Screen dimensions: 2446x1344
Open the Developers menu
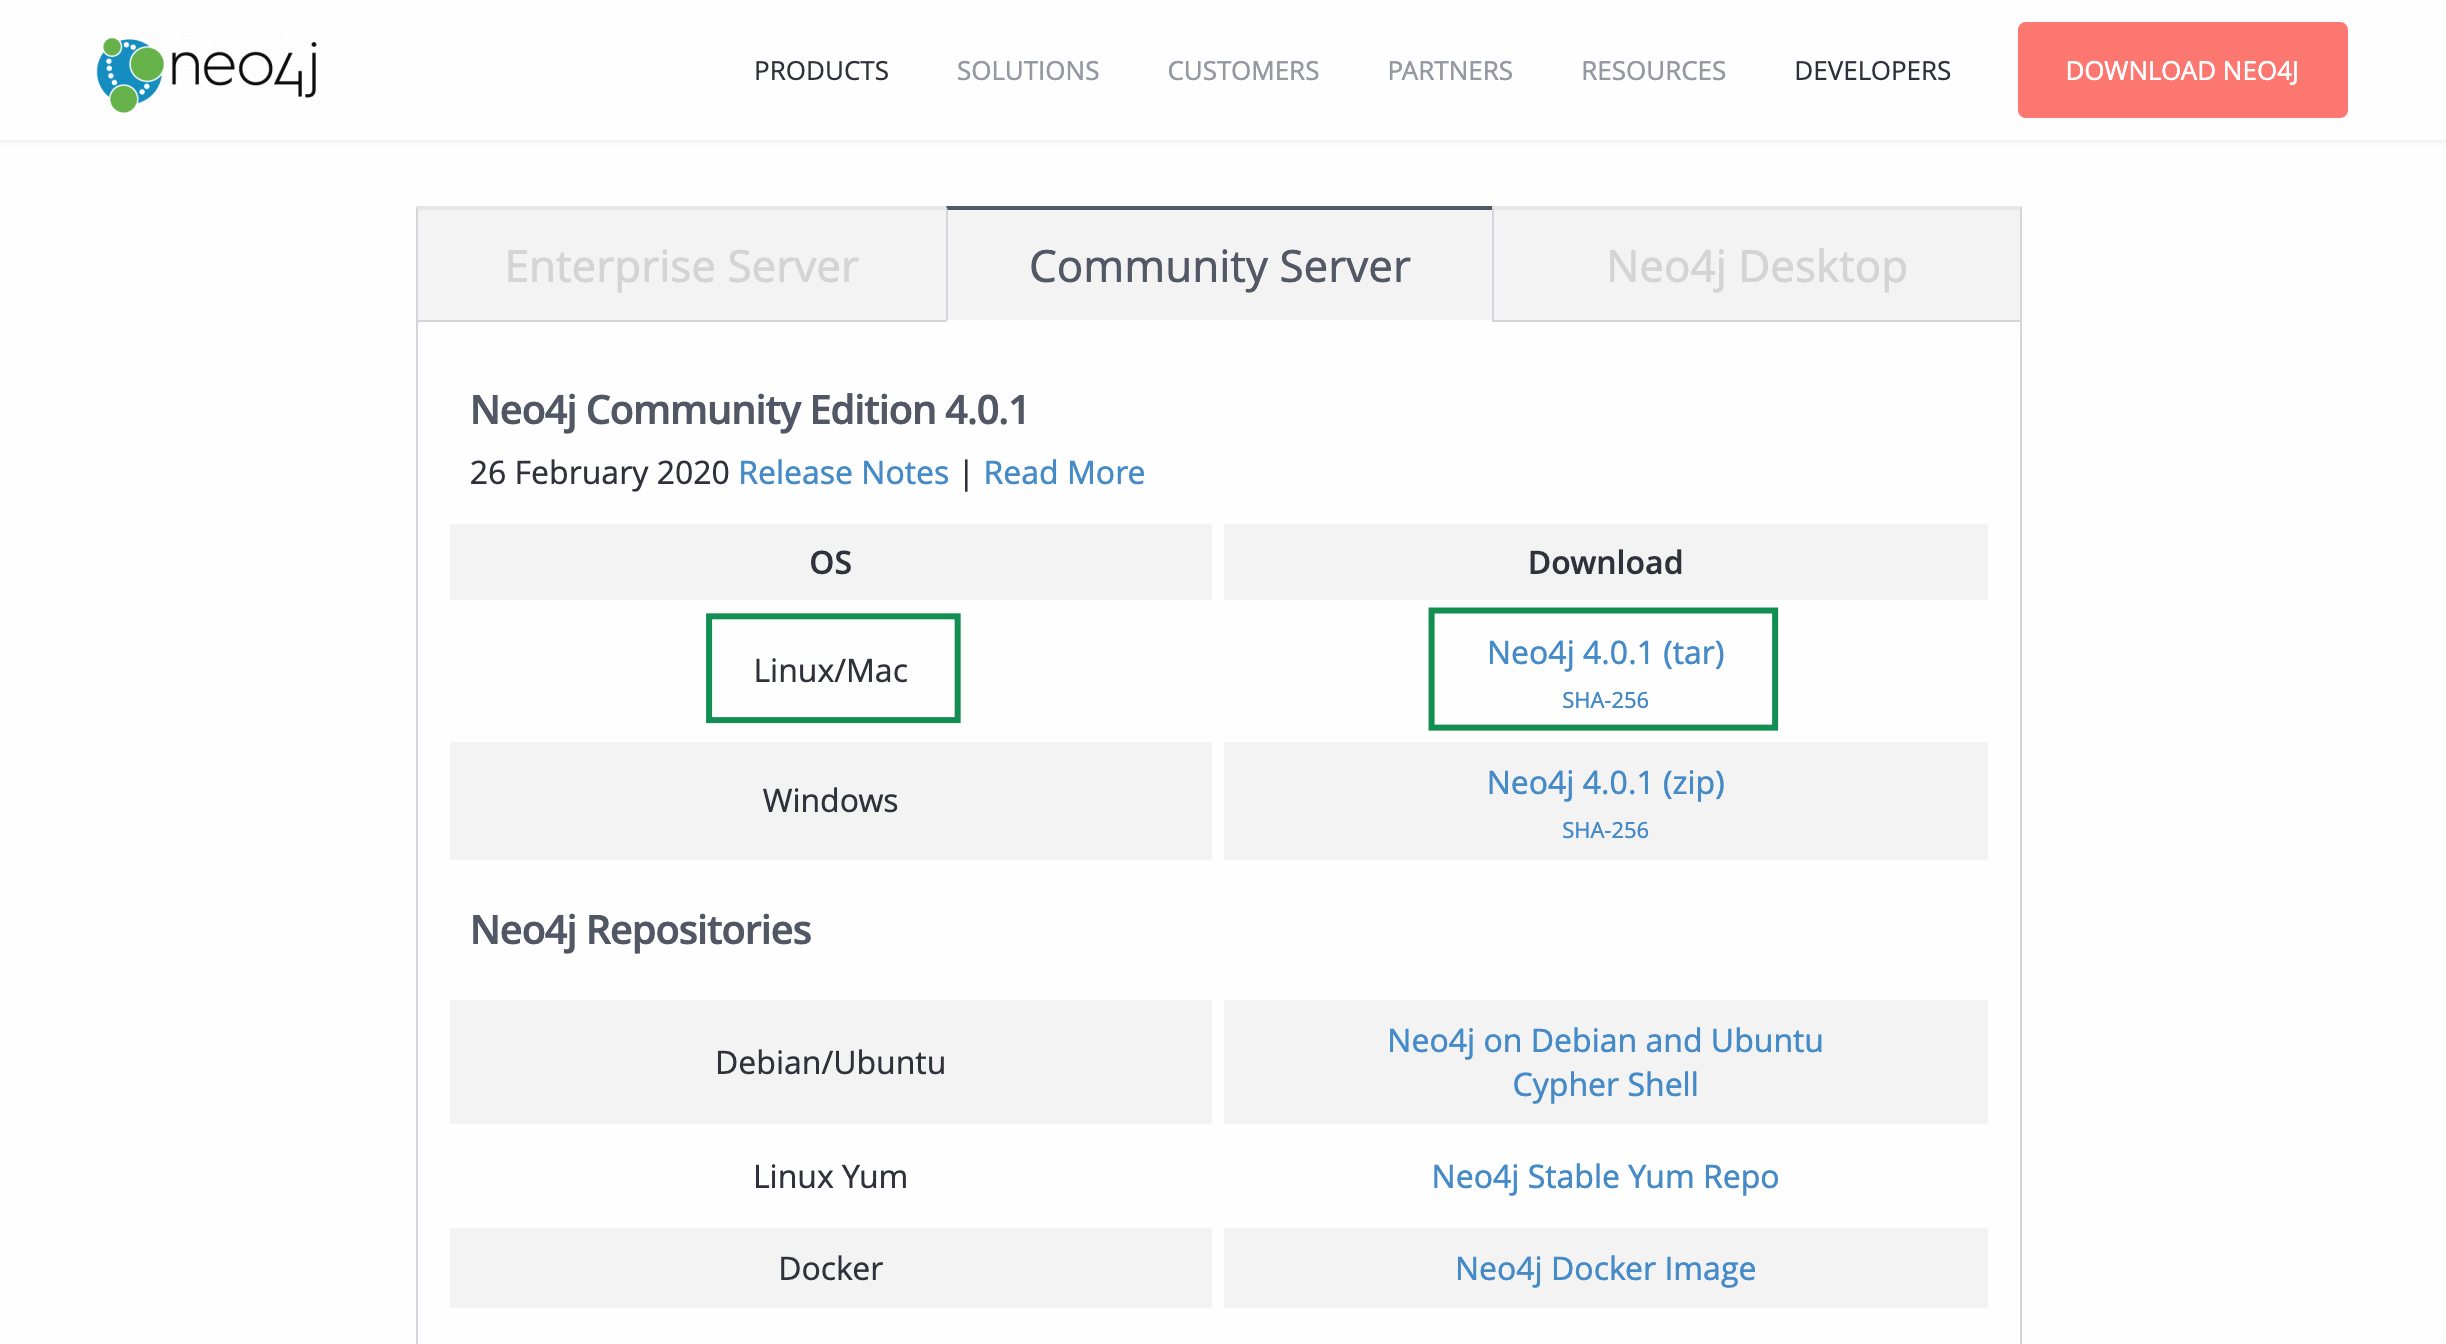pos(1872,71)
